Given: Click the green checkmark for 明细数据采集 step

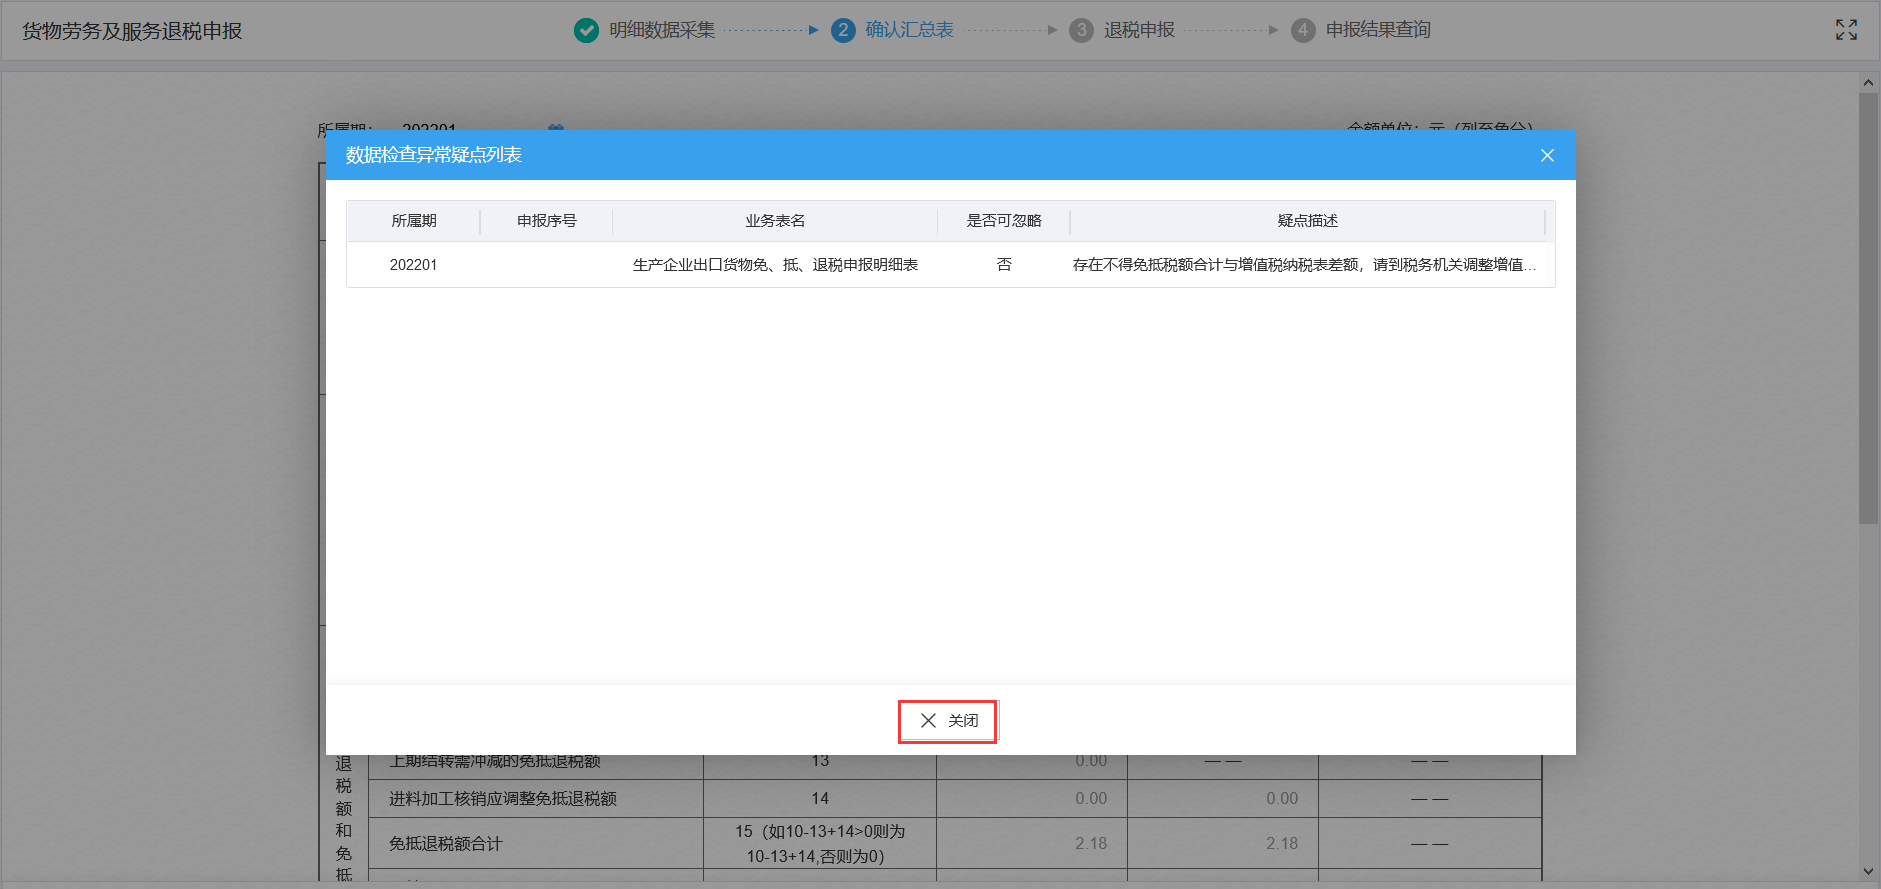Looking at the screenshot, I should click(586, 30).
